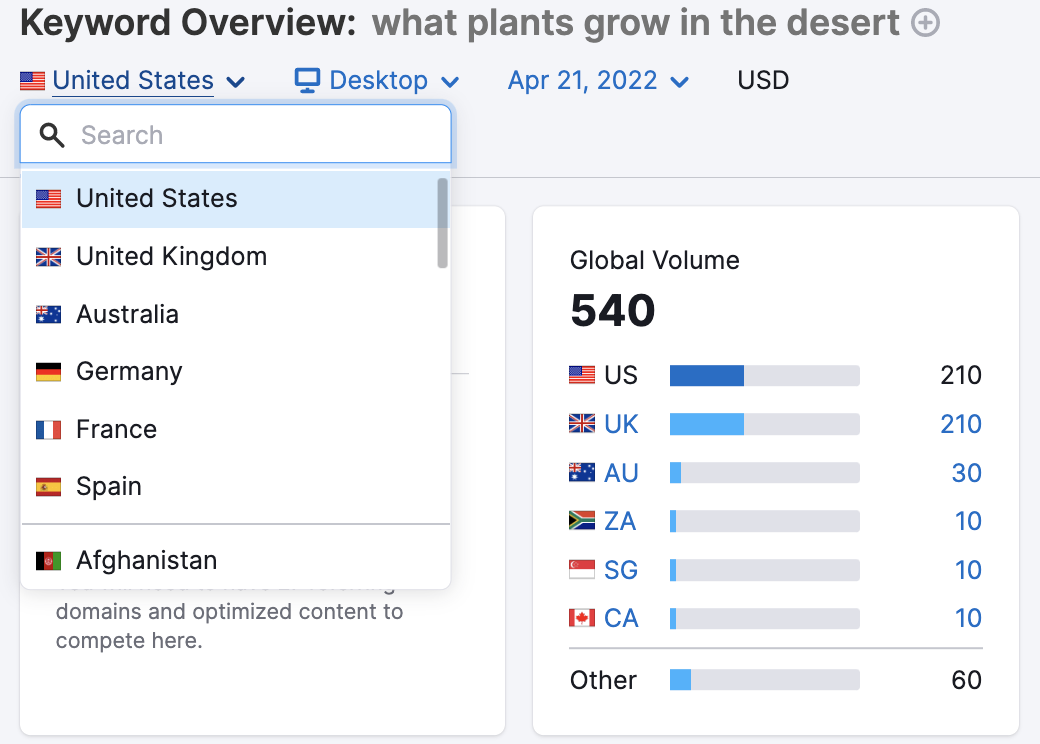Click the Desktop monitor icon

[306, 80]
